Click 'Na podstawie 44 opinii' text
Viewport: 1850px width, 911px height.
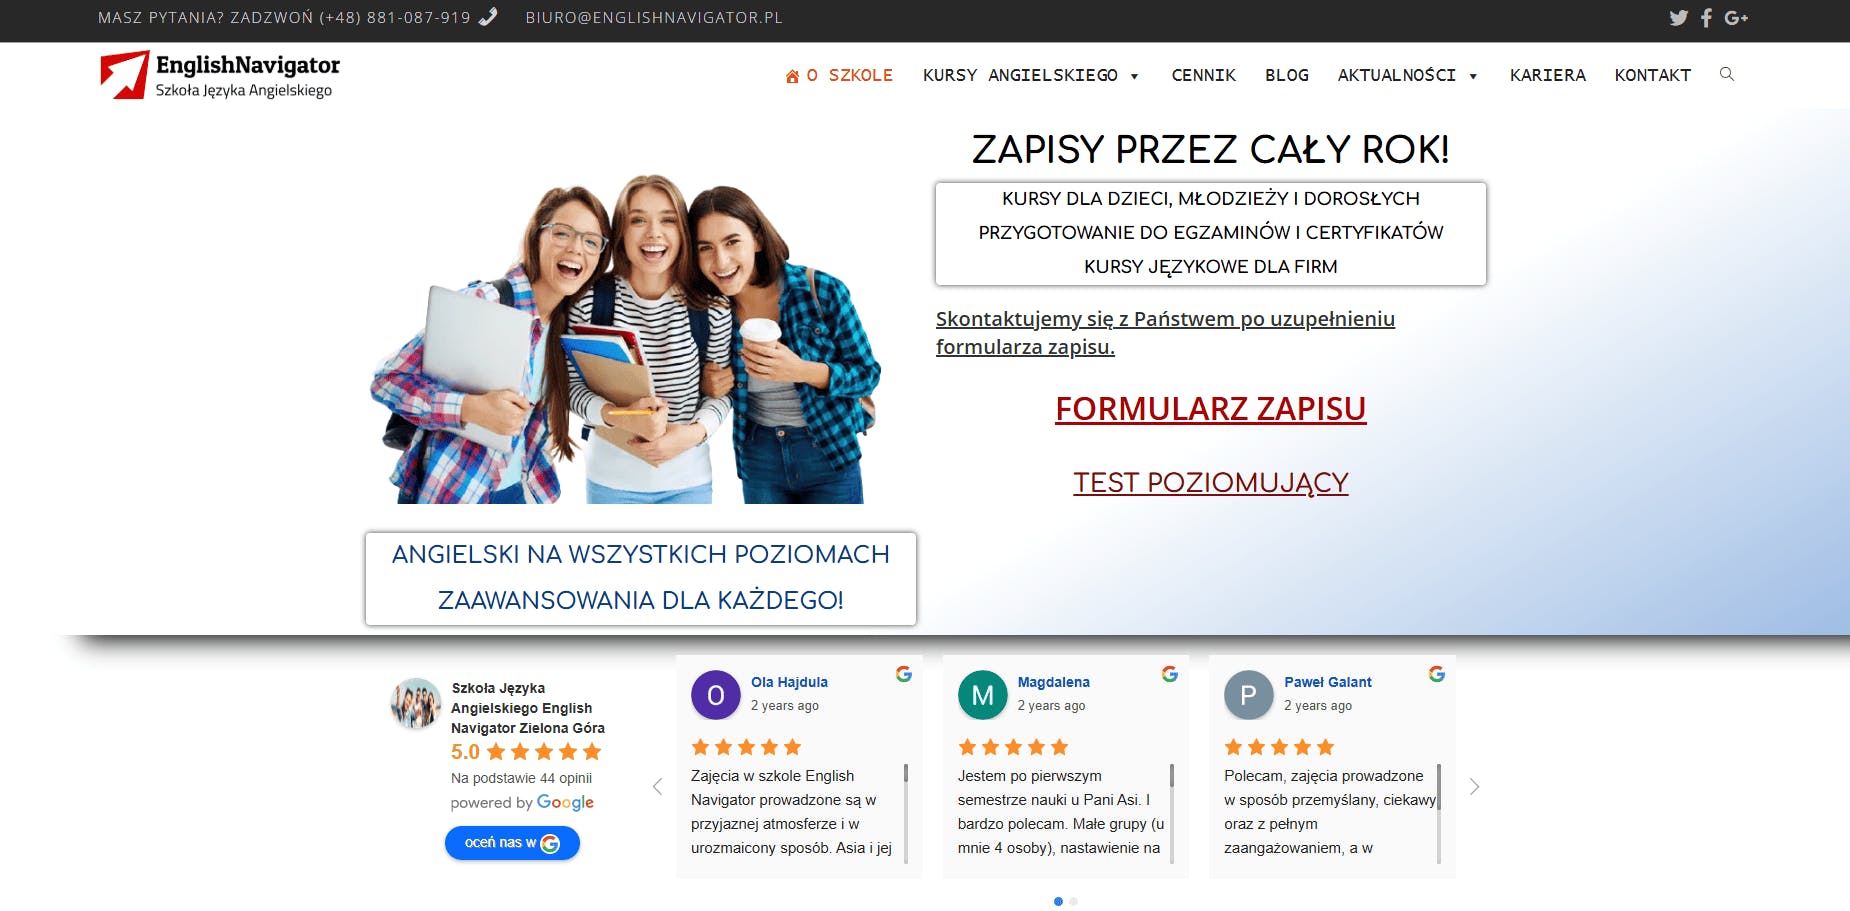[521, 778]
